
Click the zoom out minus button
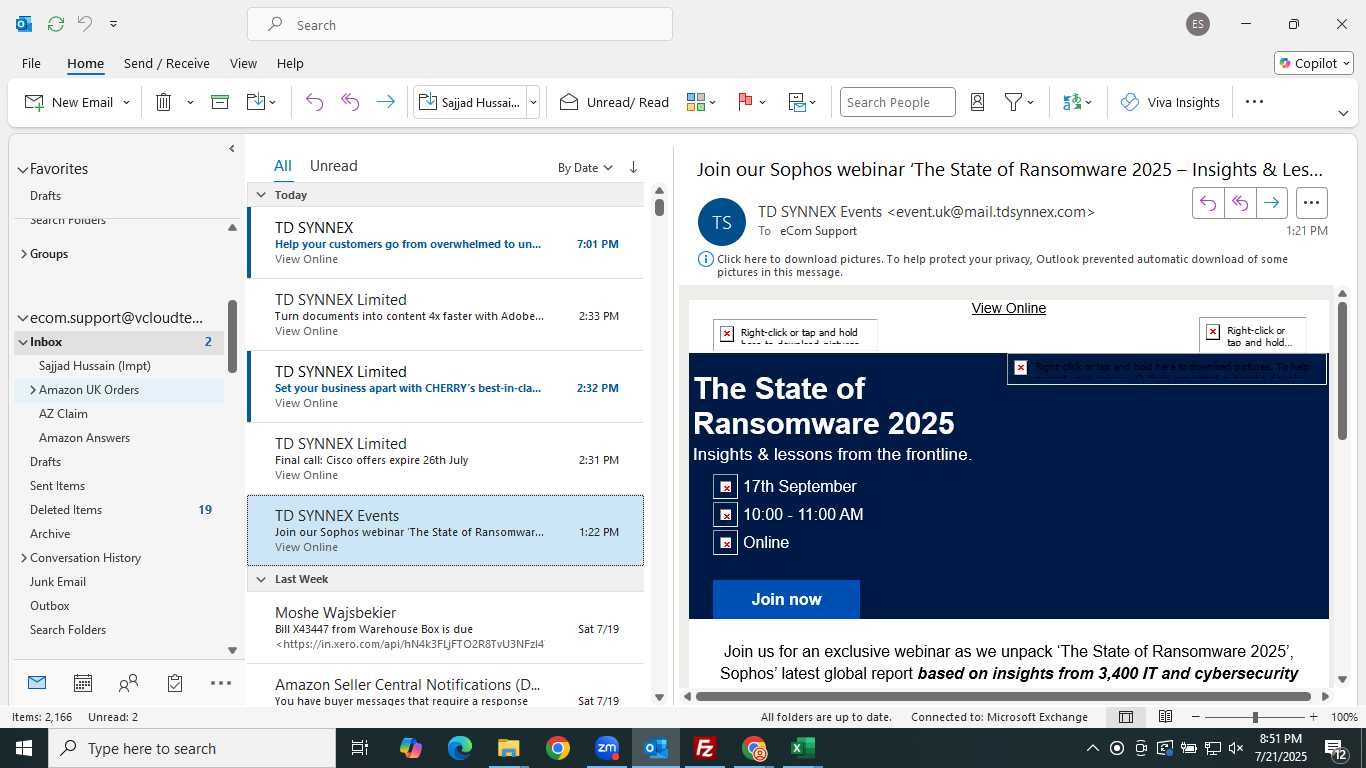click(1195, 717)
